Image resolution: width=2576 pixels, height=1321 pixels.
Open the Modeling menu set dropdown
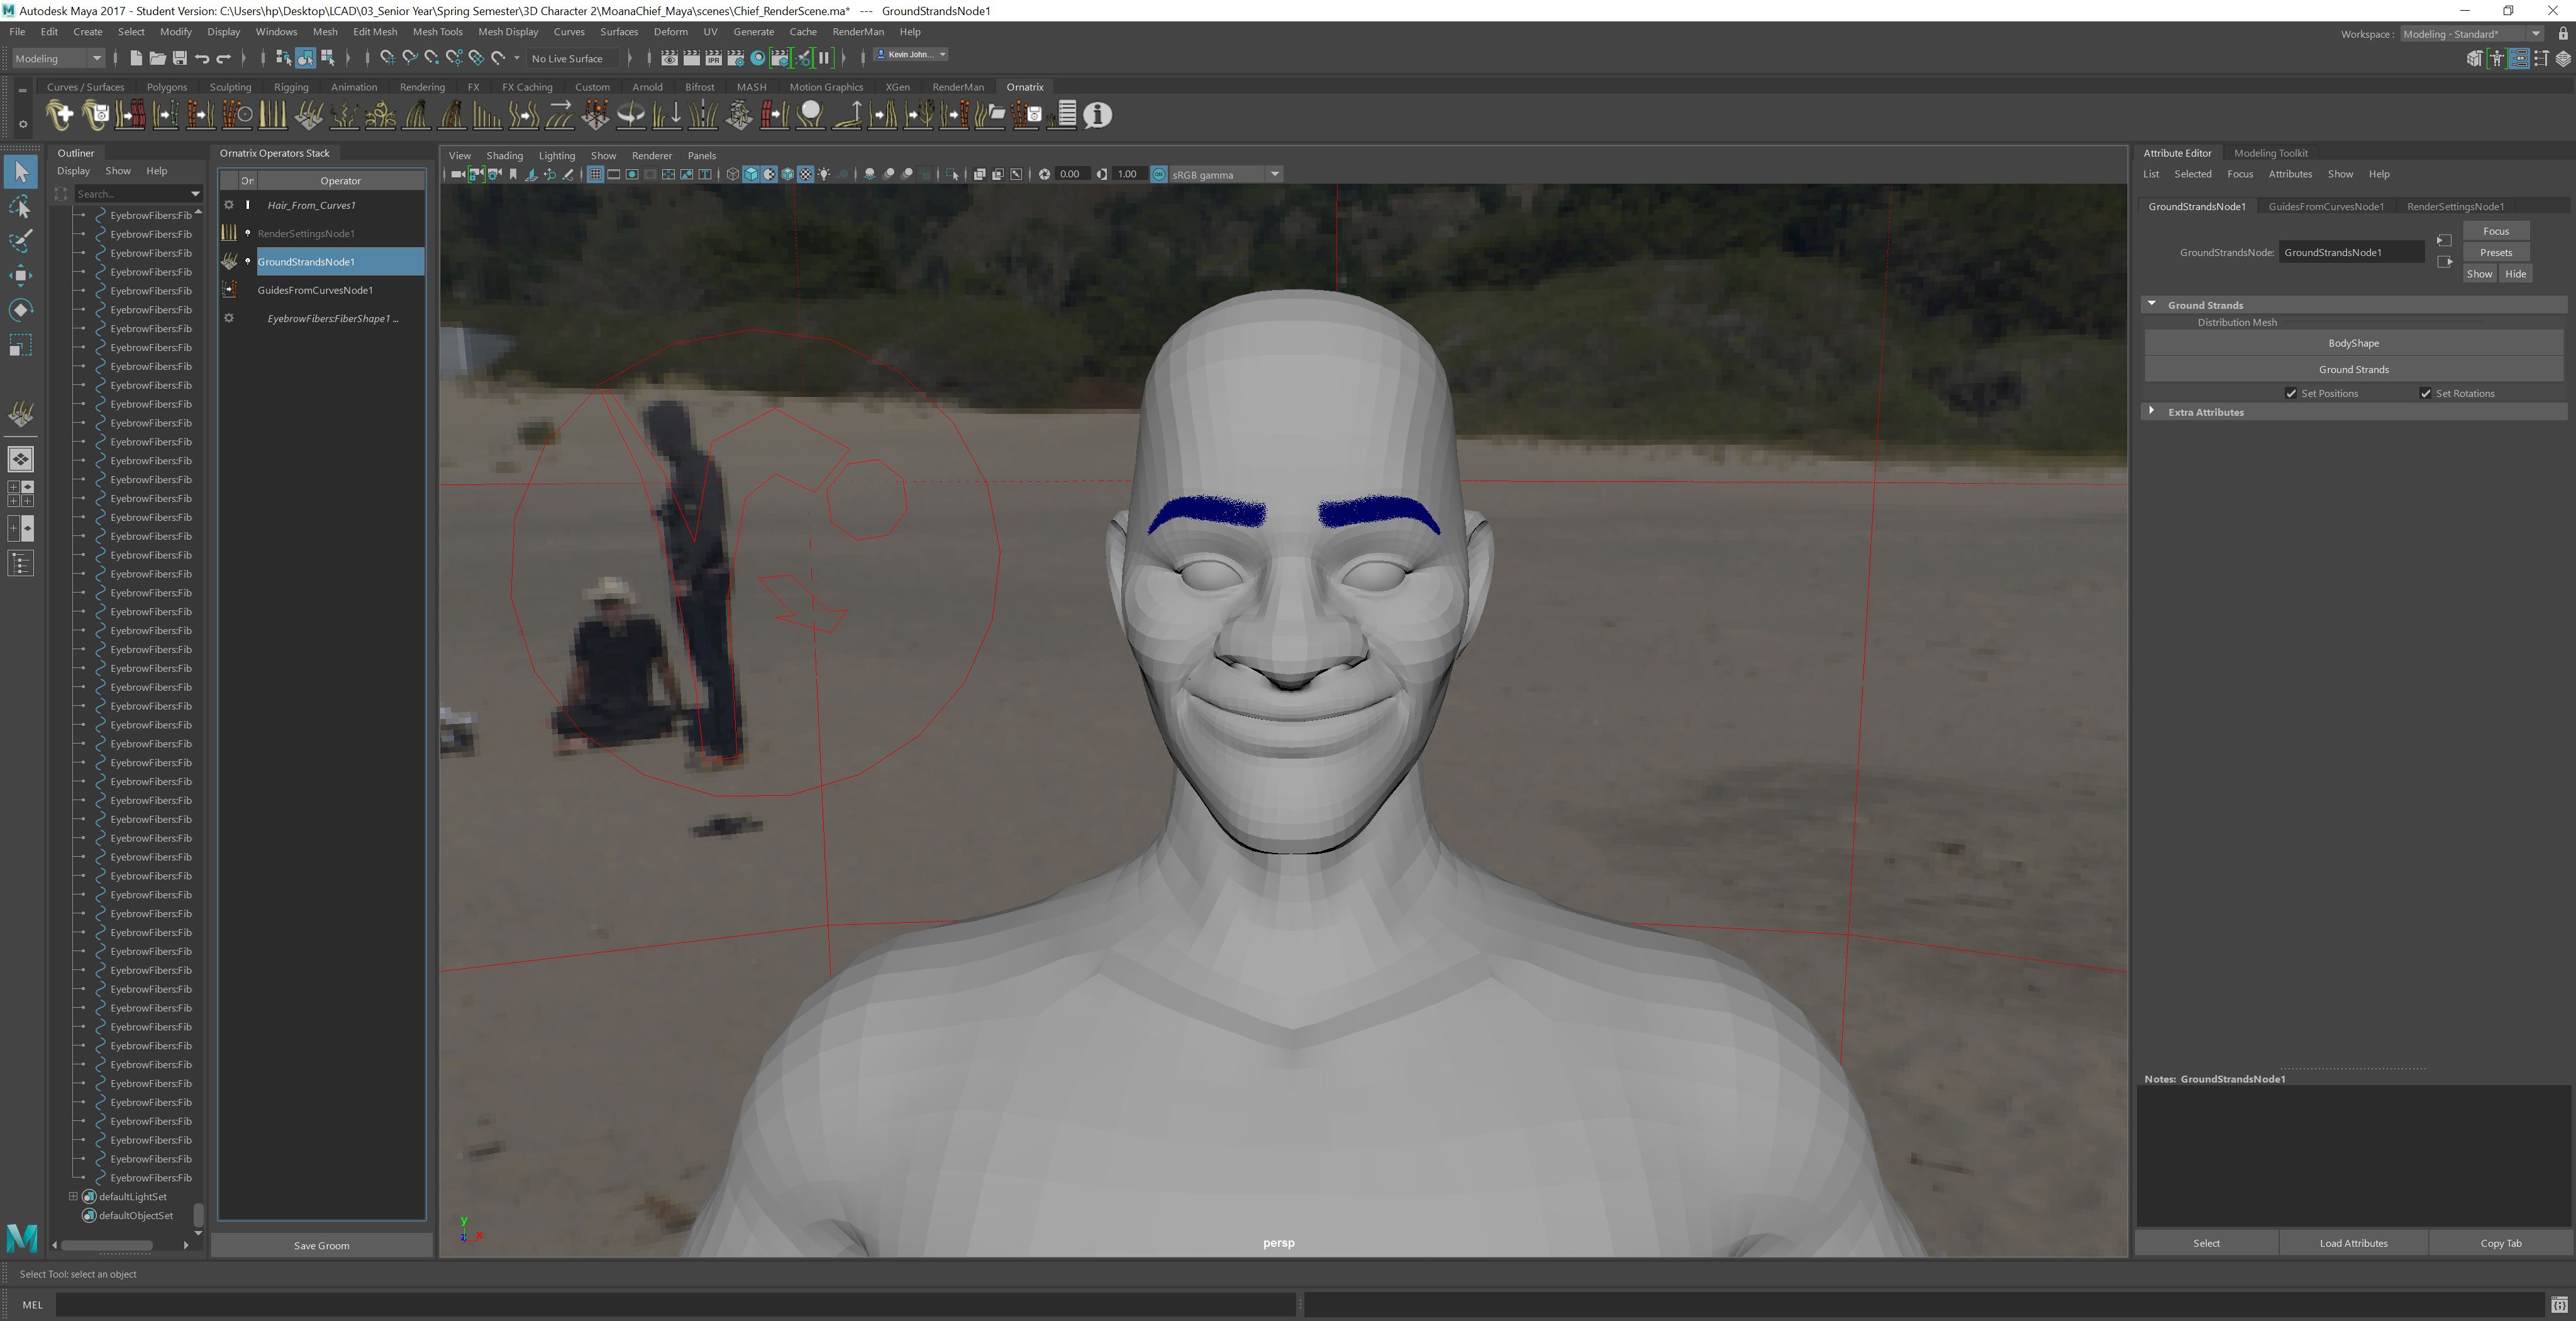tap(58, 58)
